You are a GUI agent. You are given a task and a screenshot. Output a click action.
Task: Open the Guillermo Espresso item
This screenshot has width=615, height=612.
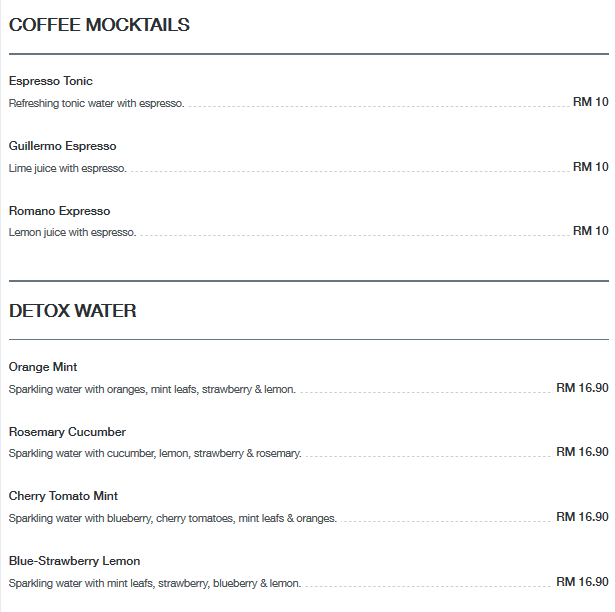(62, 146)
